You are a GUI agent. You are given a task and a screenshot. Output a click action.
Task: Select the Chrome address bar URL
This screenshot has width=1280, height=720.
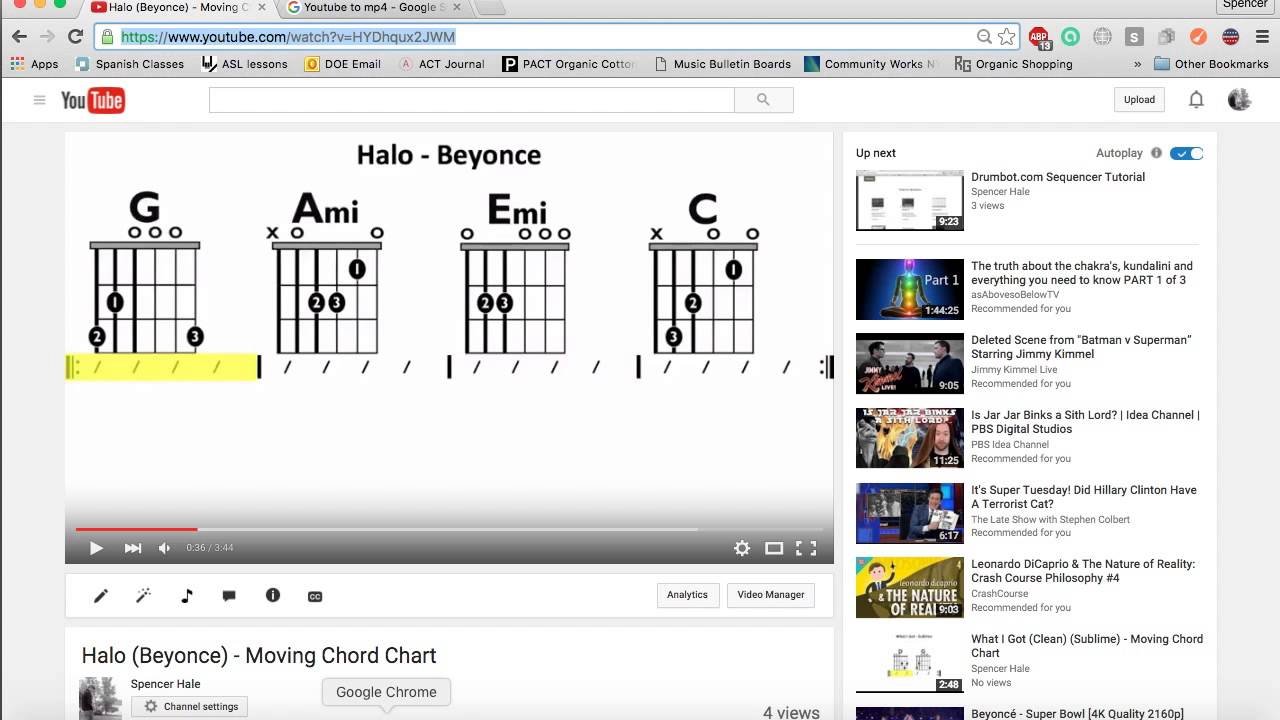pos(288,37)
